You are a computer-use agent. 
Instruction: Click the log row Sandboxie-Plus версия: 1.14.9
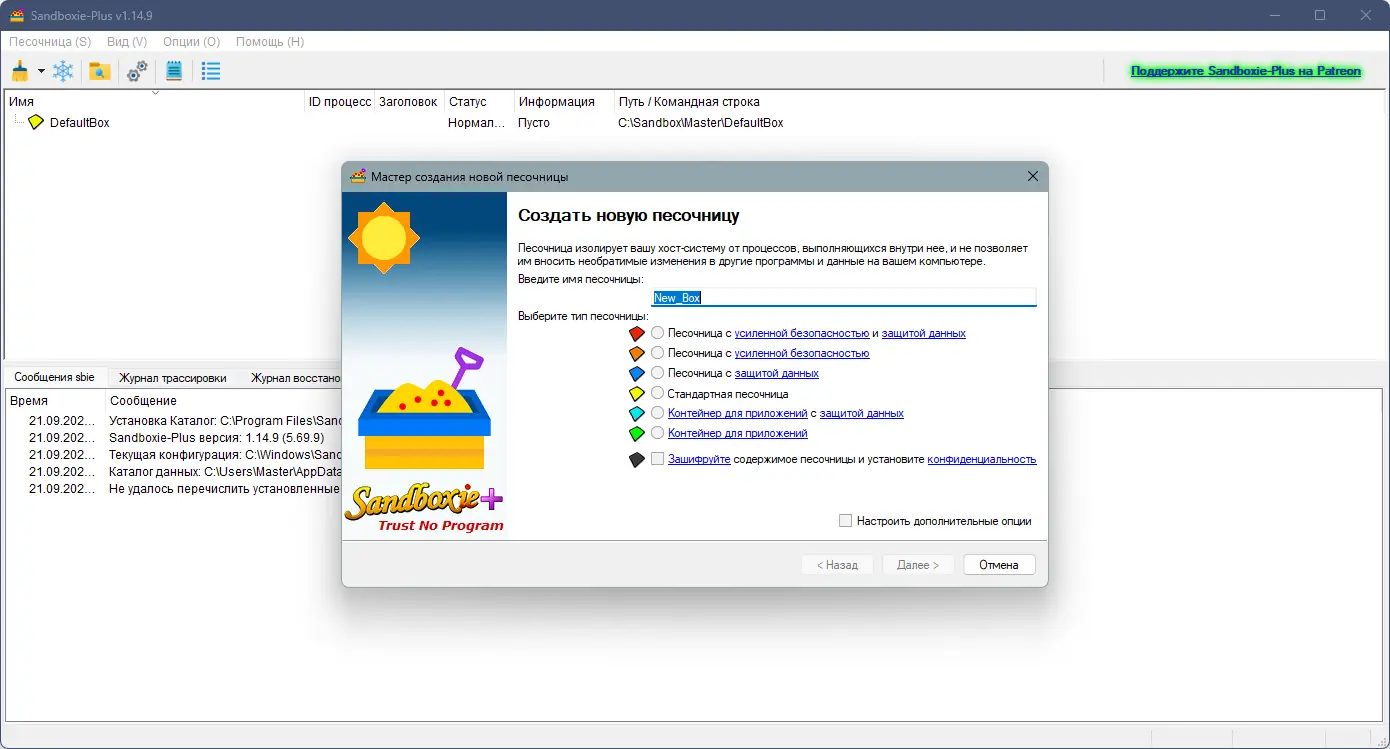coord(173,437)
